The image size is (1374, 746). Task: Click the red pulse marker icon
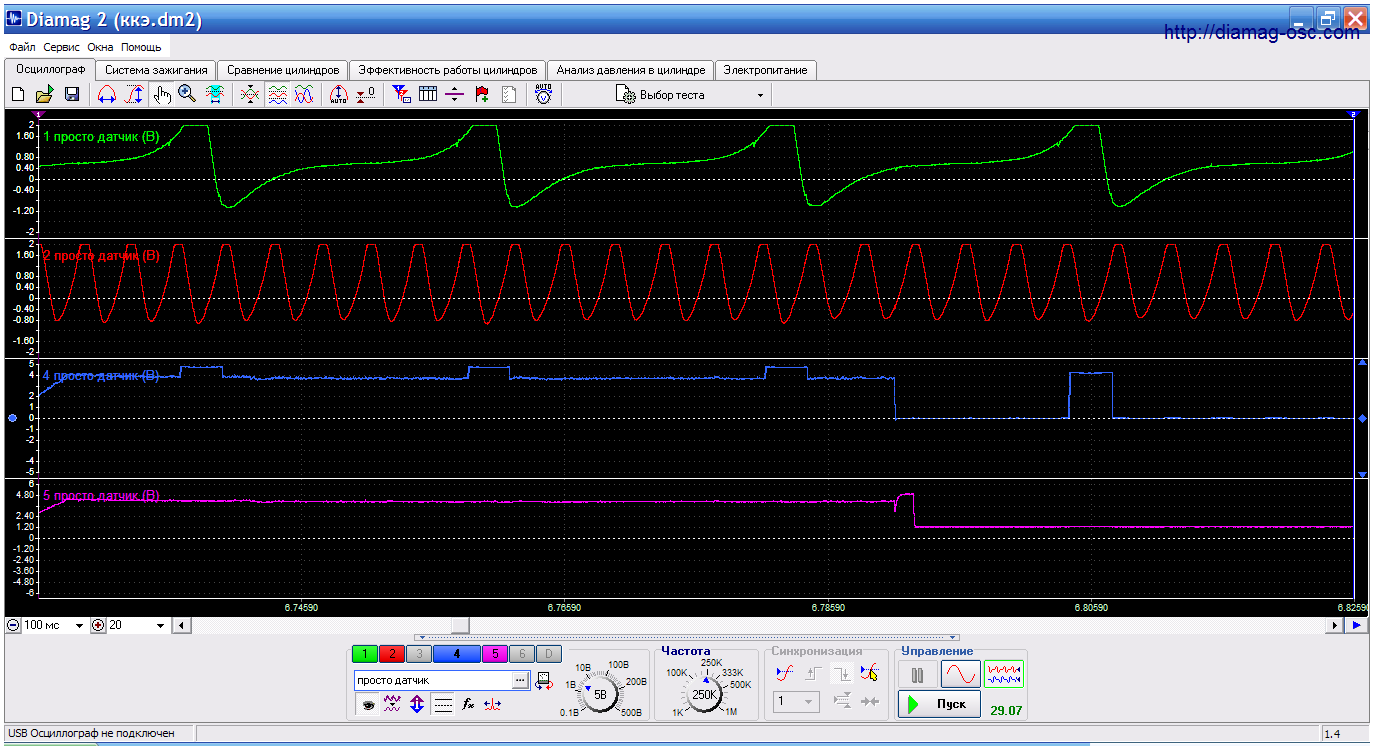[x=492, y=705]
